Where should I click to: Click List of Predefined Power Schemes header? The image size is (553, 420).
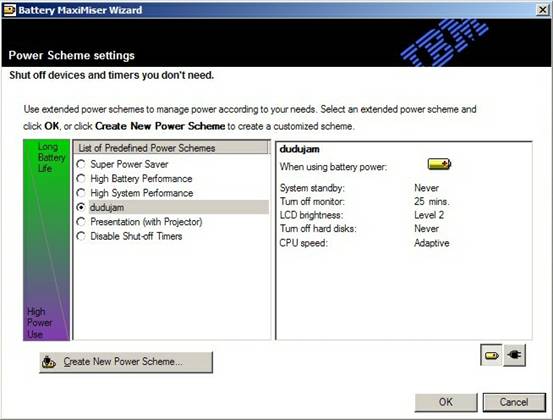(171, 148)
